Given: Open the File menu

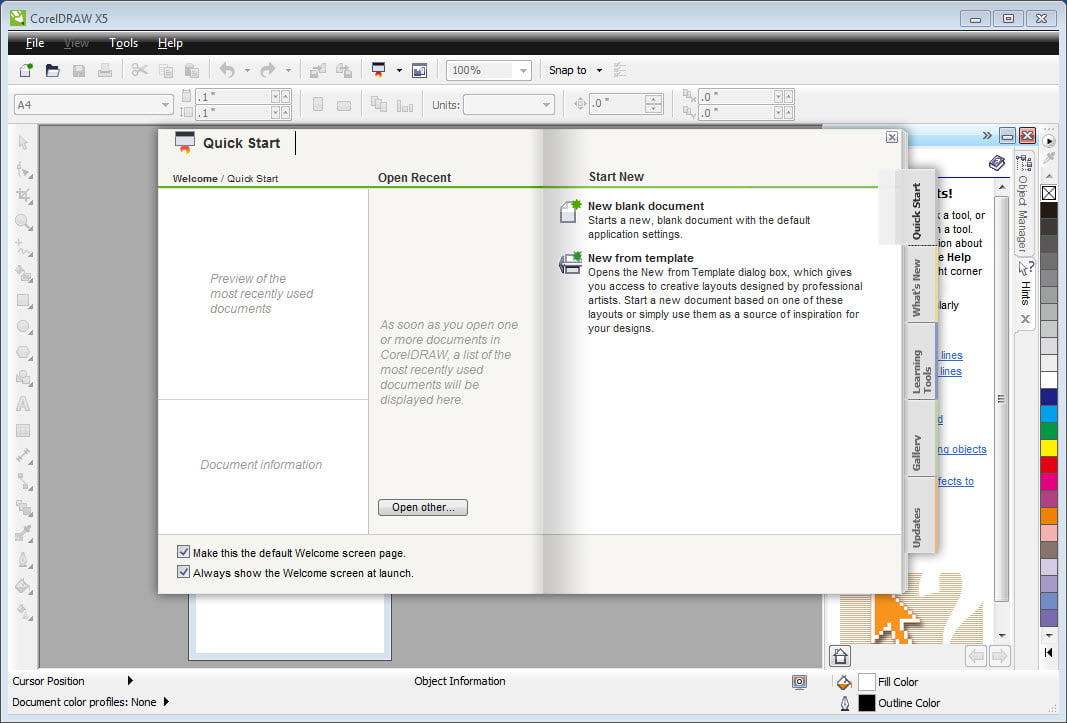Looking at the screenshot, I should [35, 43].
